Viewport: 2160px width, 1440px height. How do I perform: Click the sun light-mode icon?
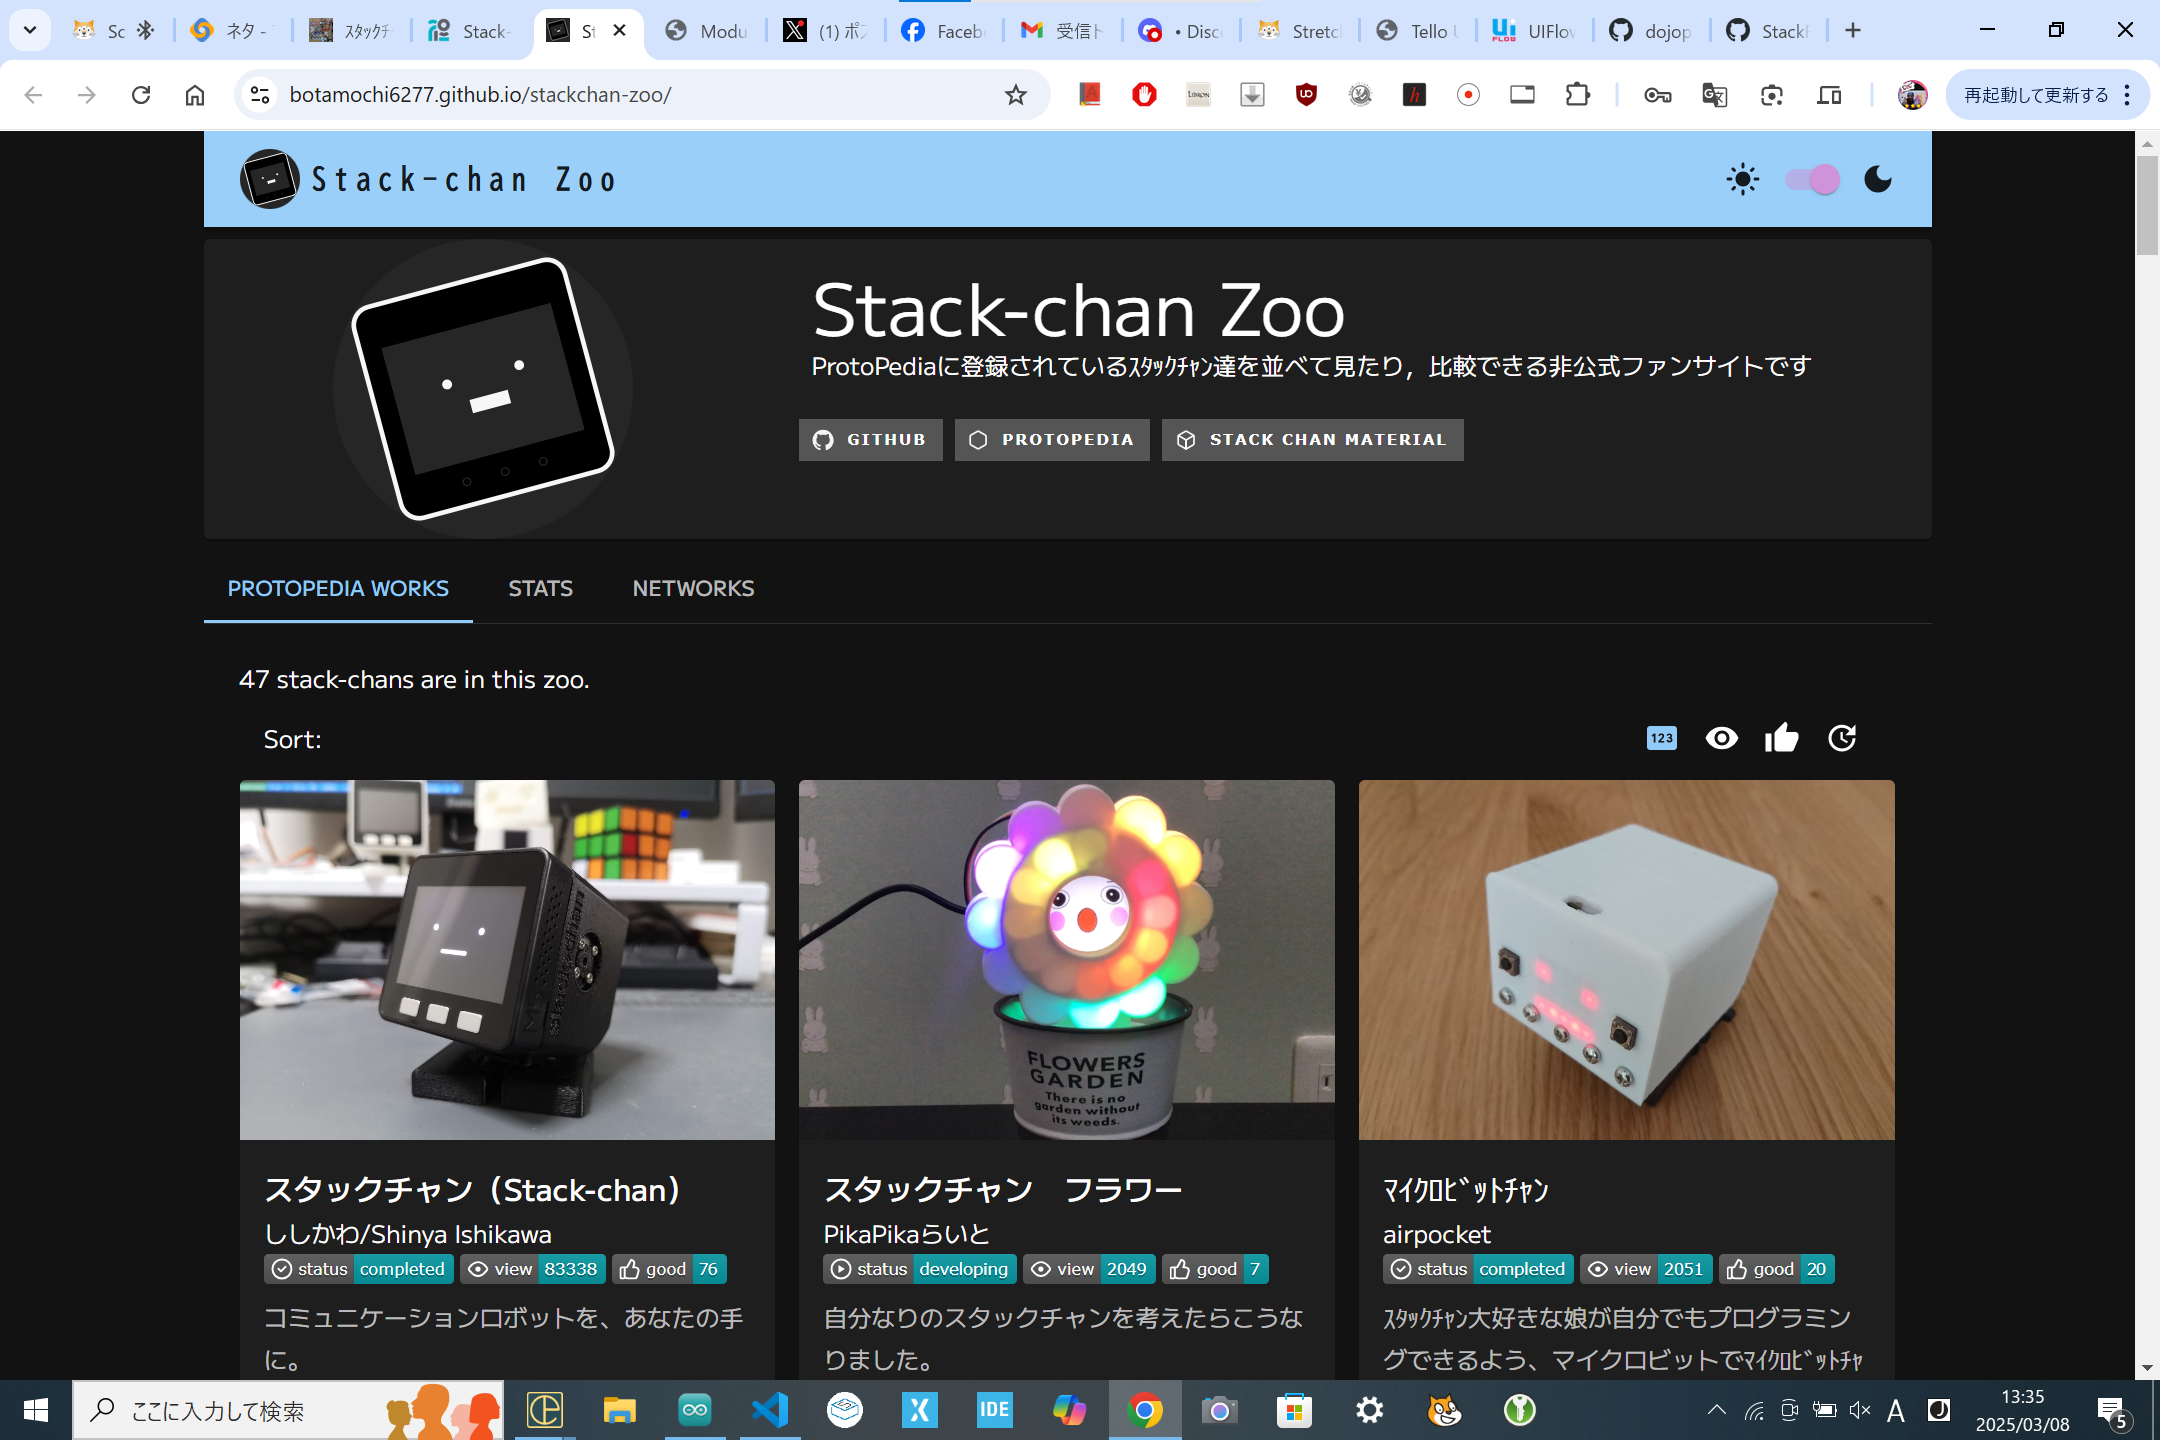pos(1742,180)
